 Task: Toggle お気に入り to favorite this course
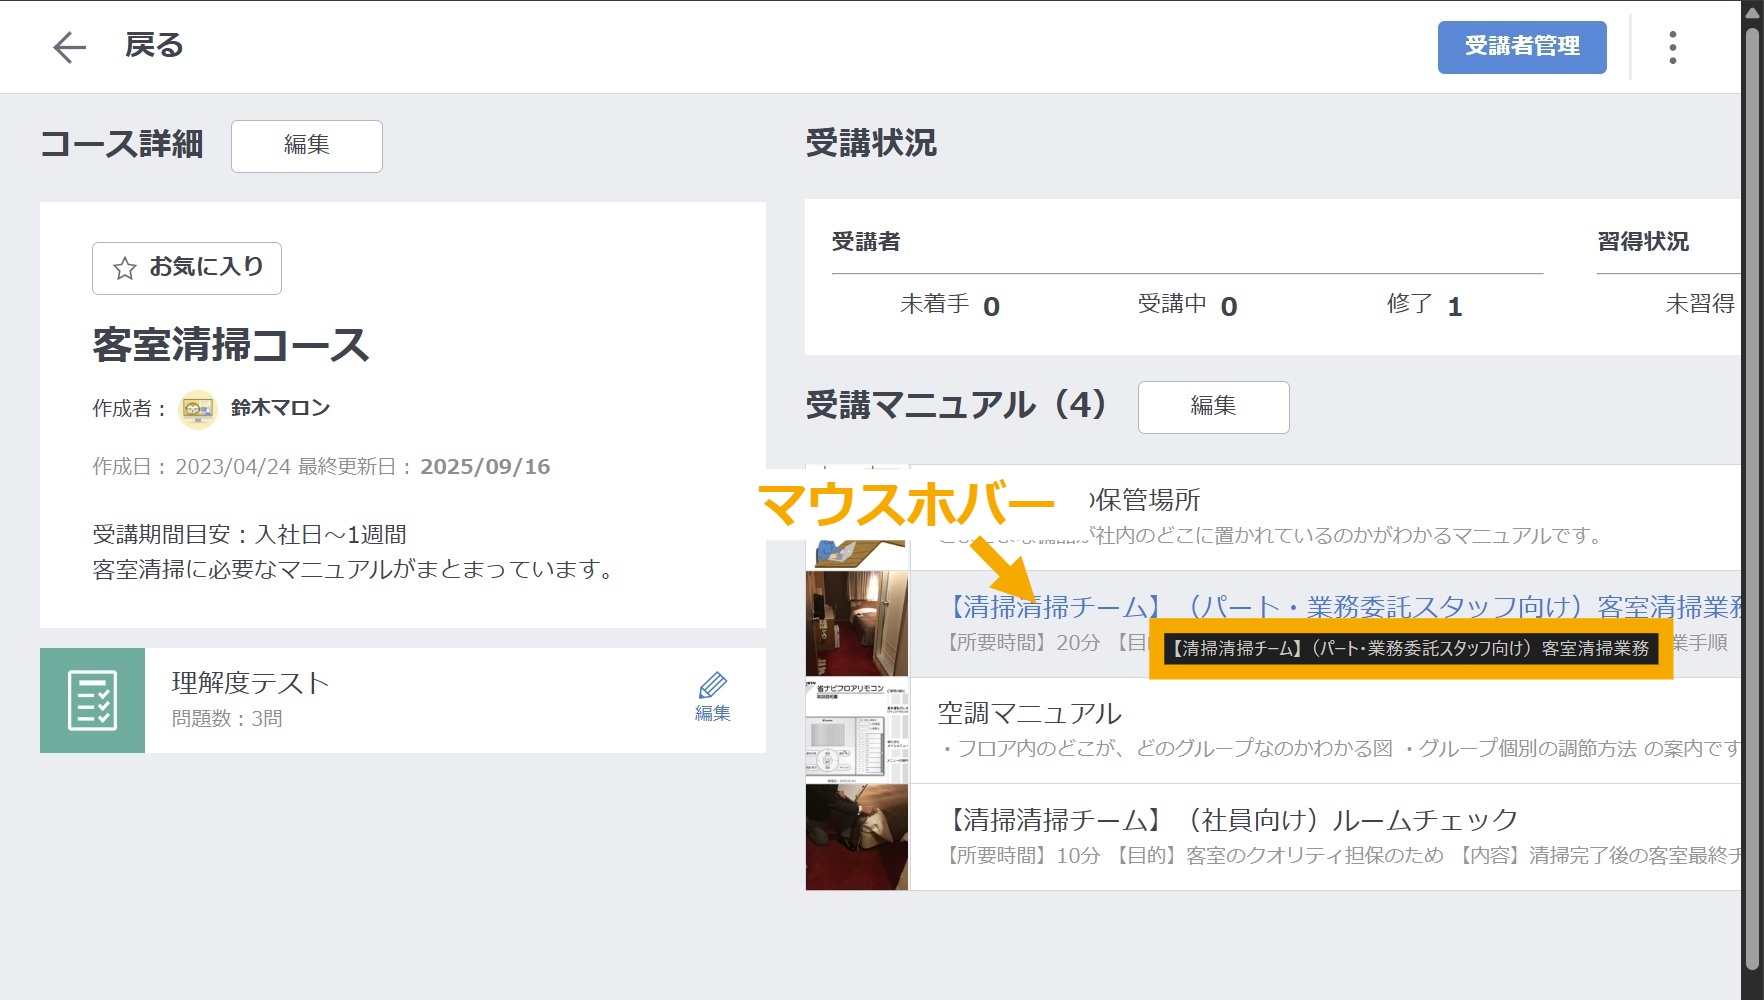point(186,268)
